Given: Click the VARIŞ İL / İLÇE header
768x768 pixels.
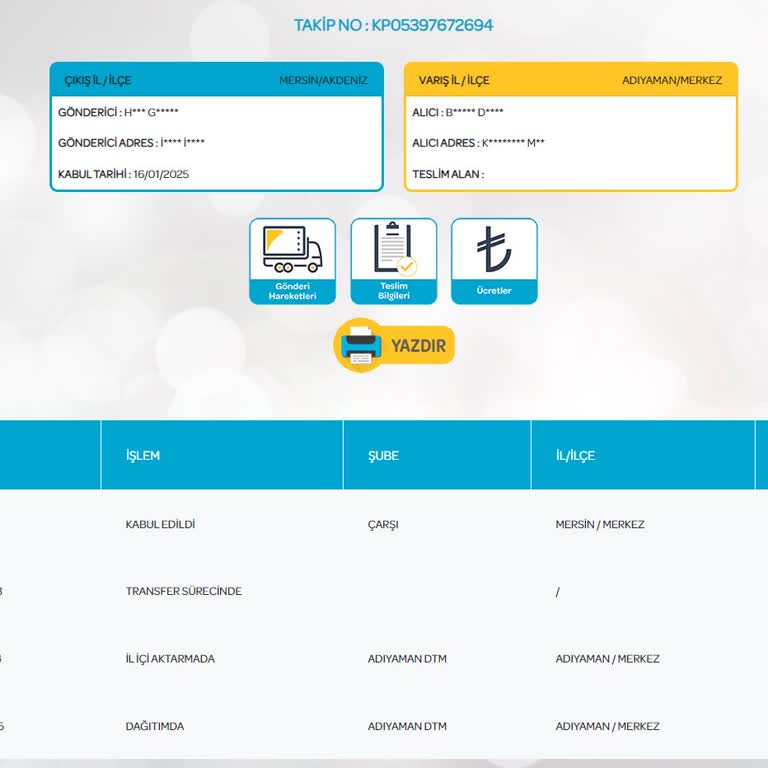Looking at the screenshot, I should tap(454, 80).
